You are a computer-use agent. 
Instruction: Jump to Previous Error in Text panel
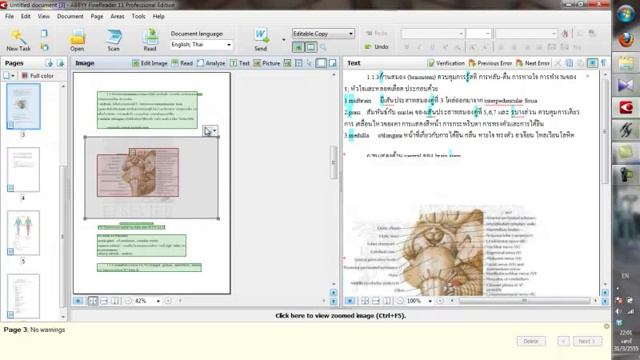490,63
